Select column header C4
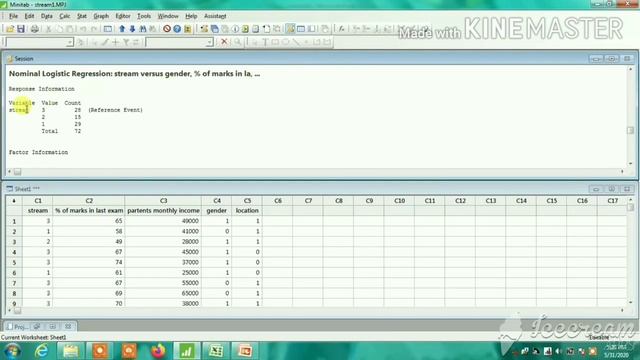This screenshot has width=640, height=360. click(217, 200)
